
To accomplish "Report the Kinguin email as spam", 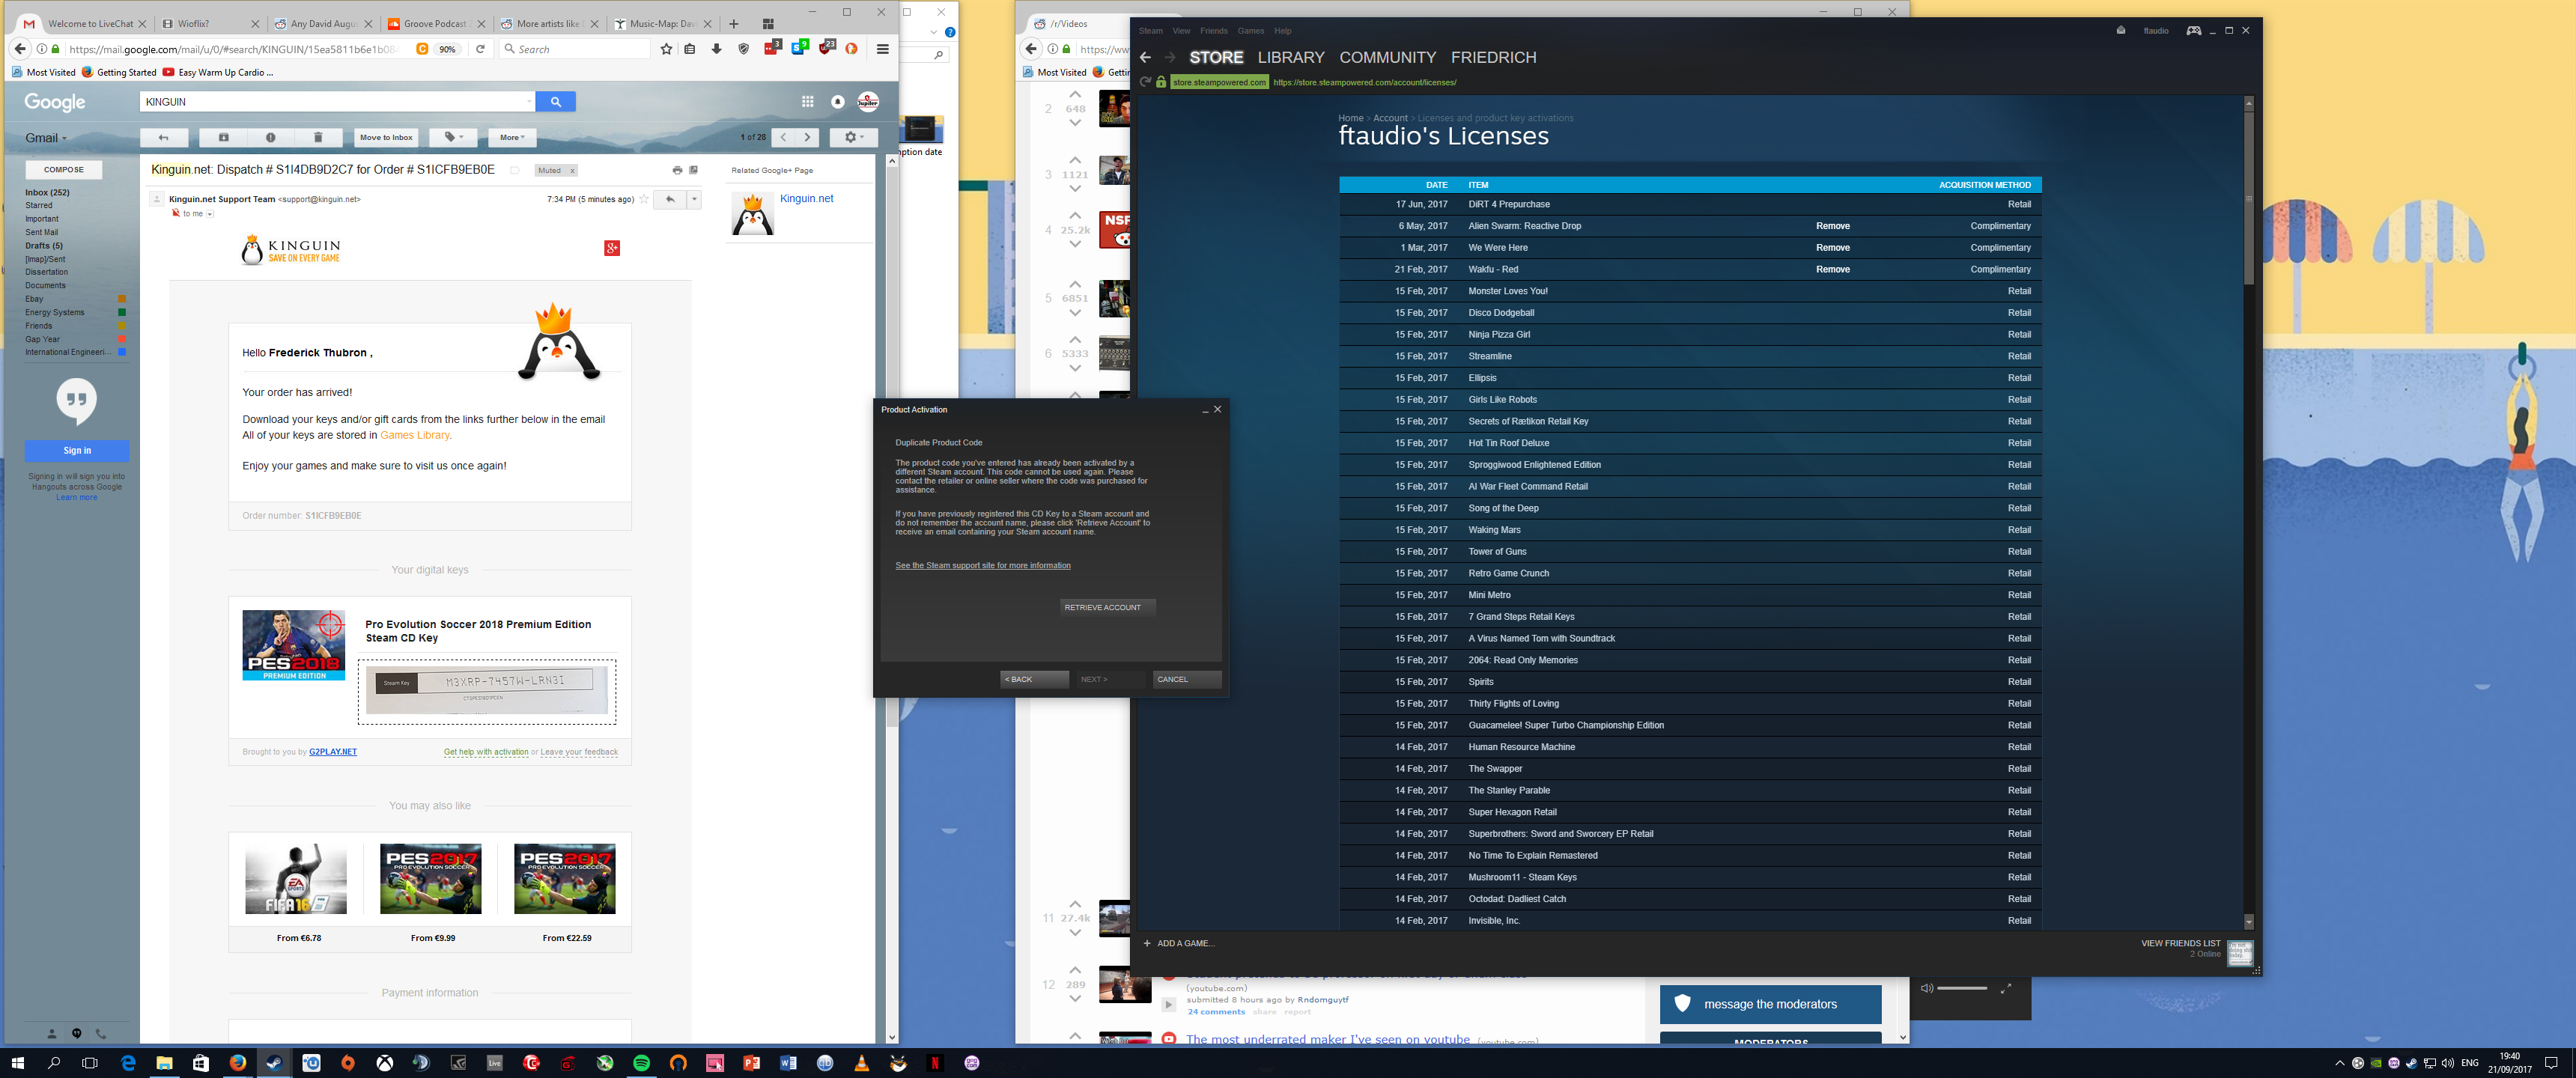I will coord(270,137).
